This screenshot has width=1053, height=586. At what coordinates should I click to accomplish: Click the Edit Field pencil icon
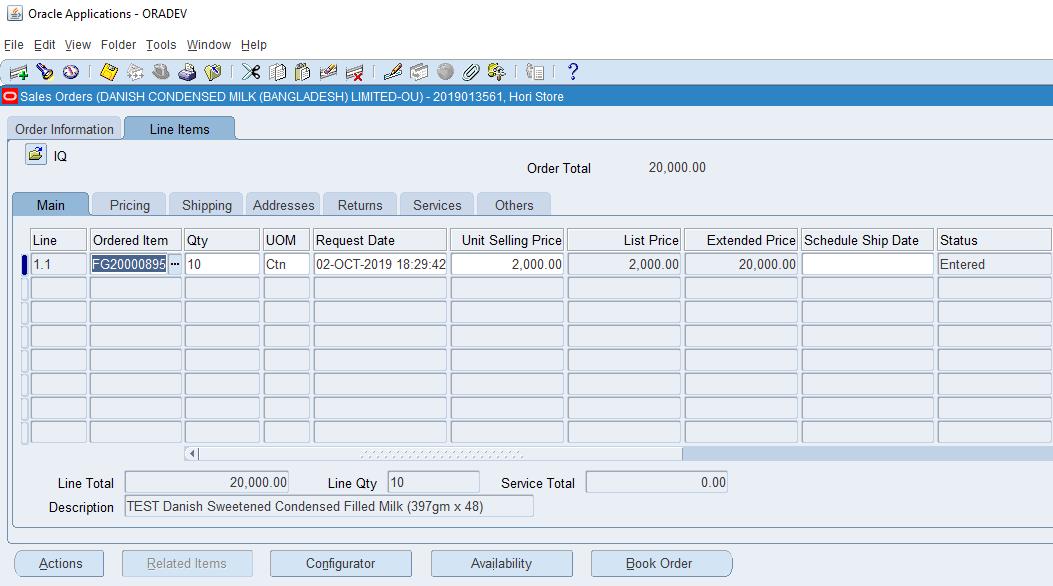point(393,72)
